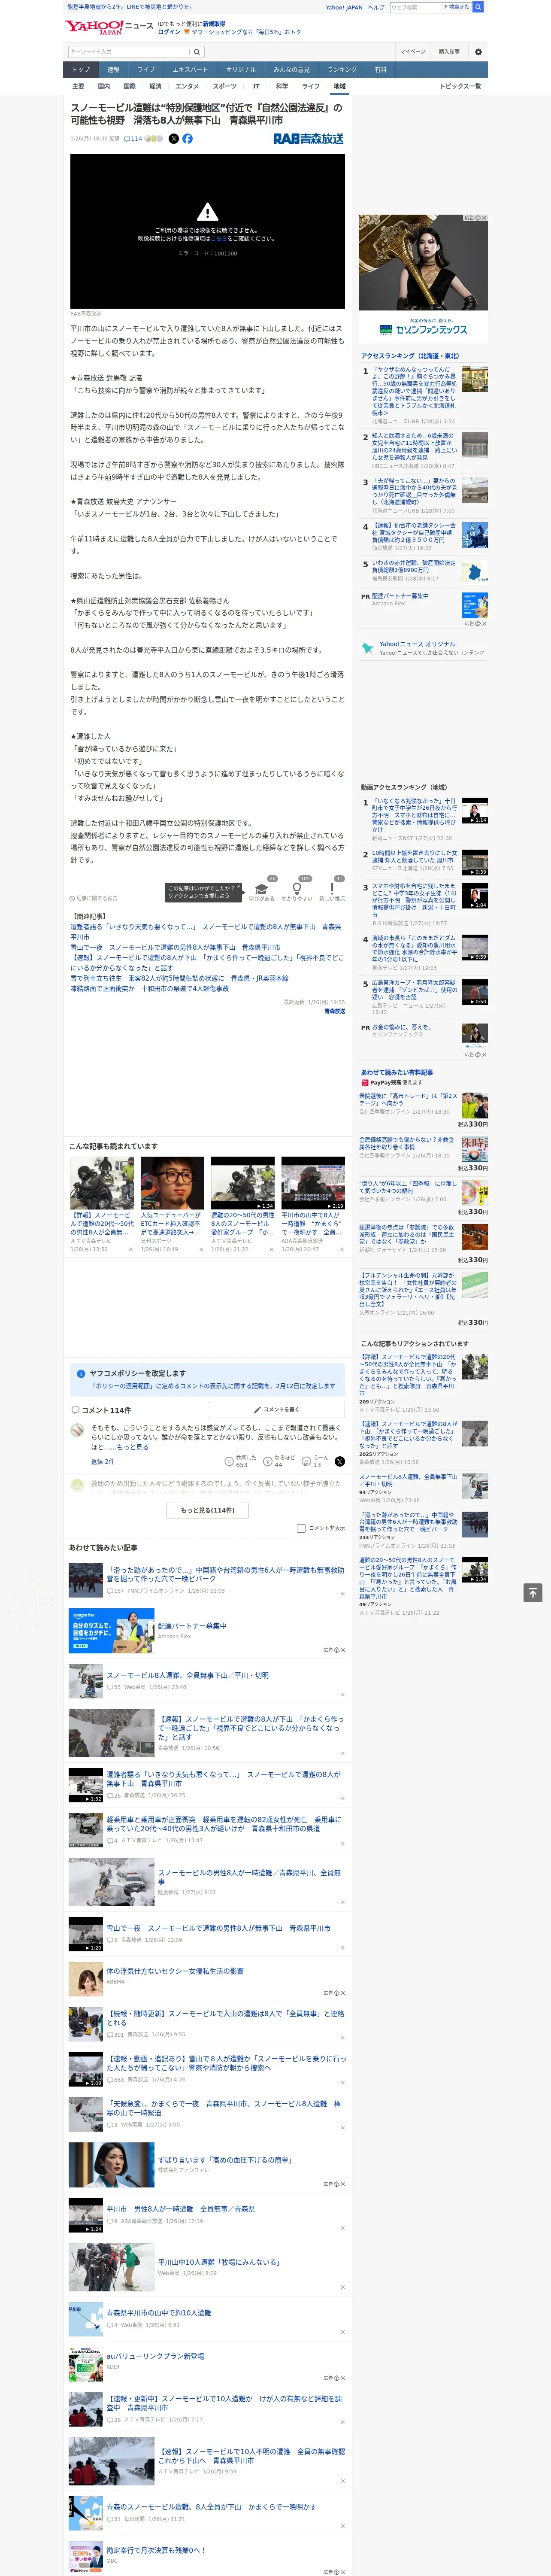Click warning triangle in video player

coord(207,211)
